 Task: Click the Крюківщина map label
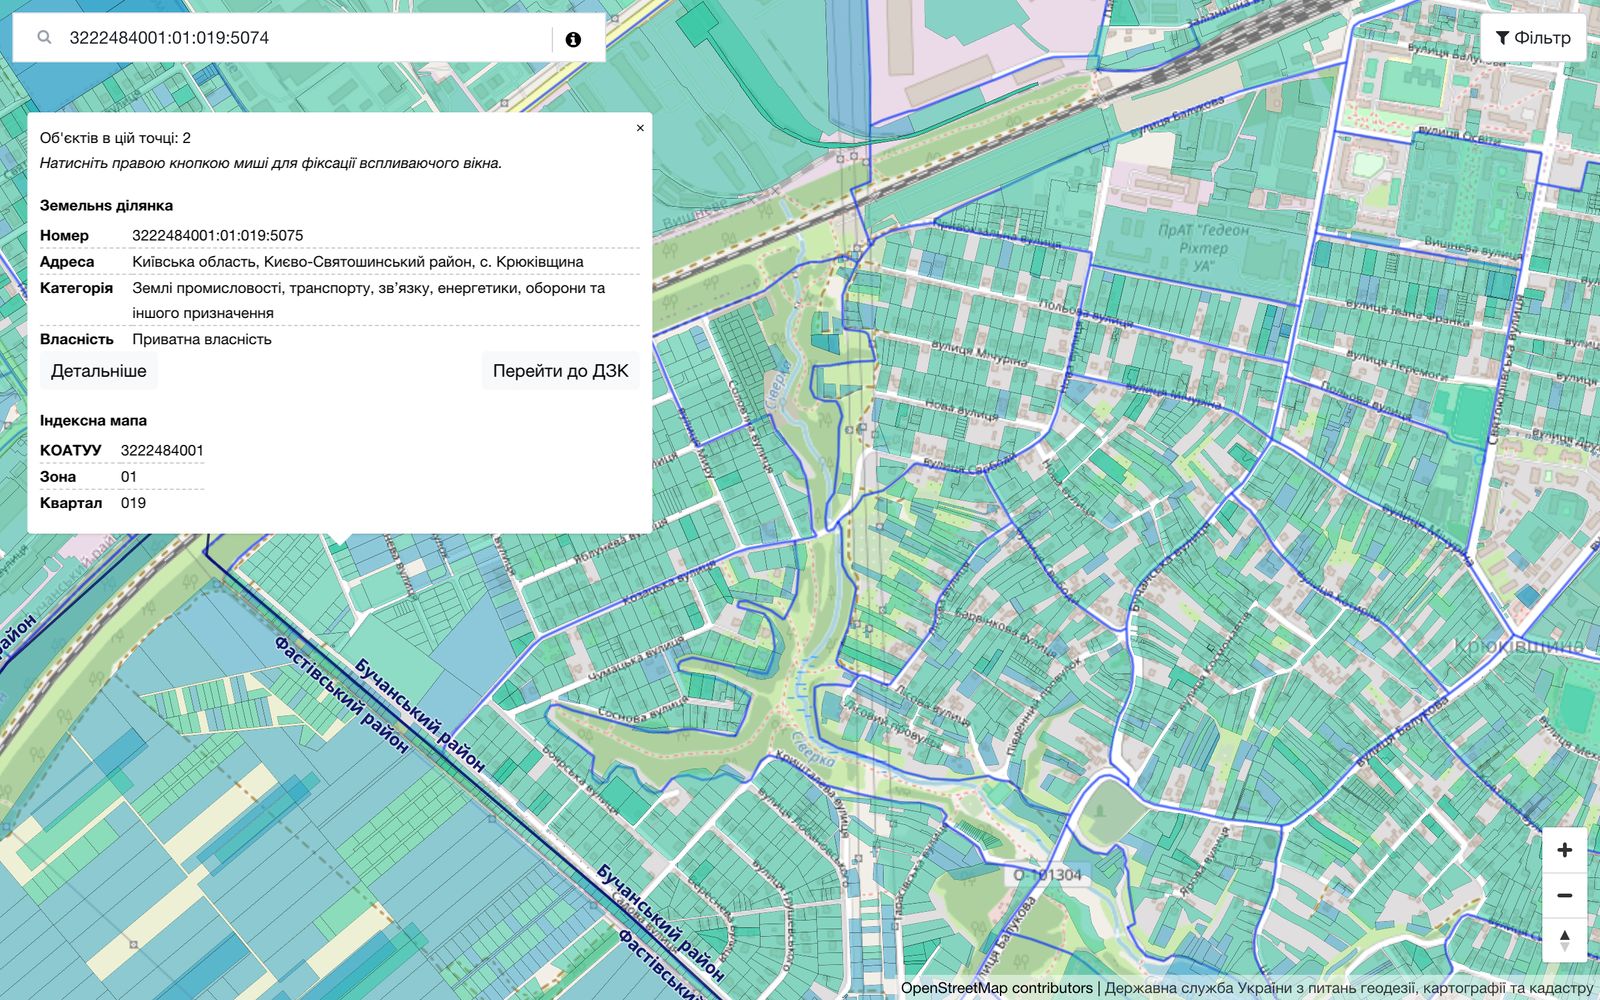tap(1518, 646)
